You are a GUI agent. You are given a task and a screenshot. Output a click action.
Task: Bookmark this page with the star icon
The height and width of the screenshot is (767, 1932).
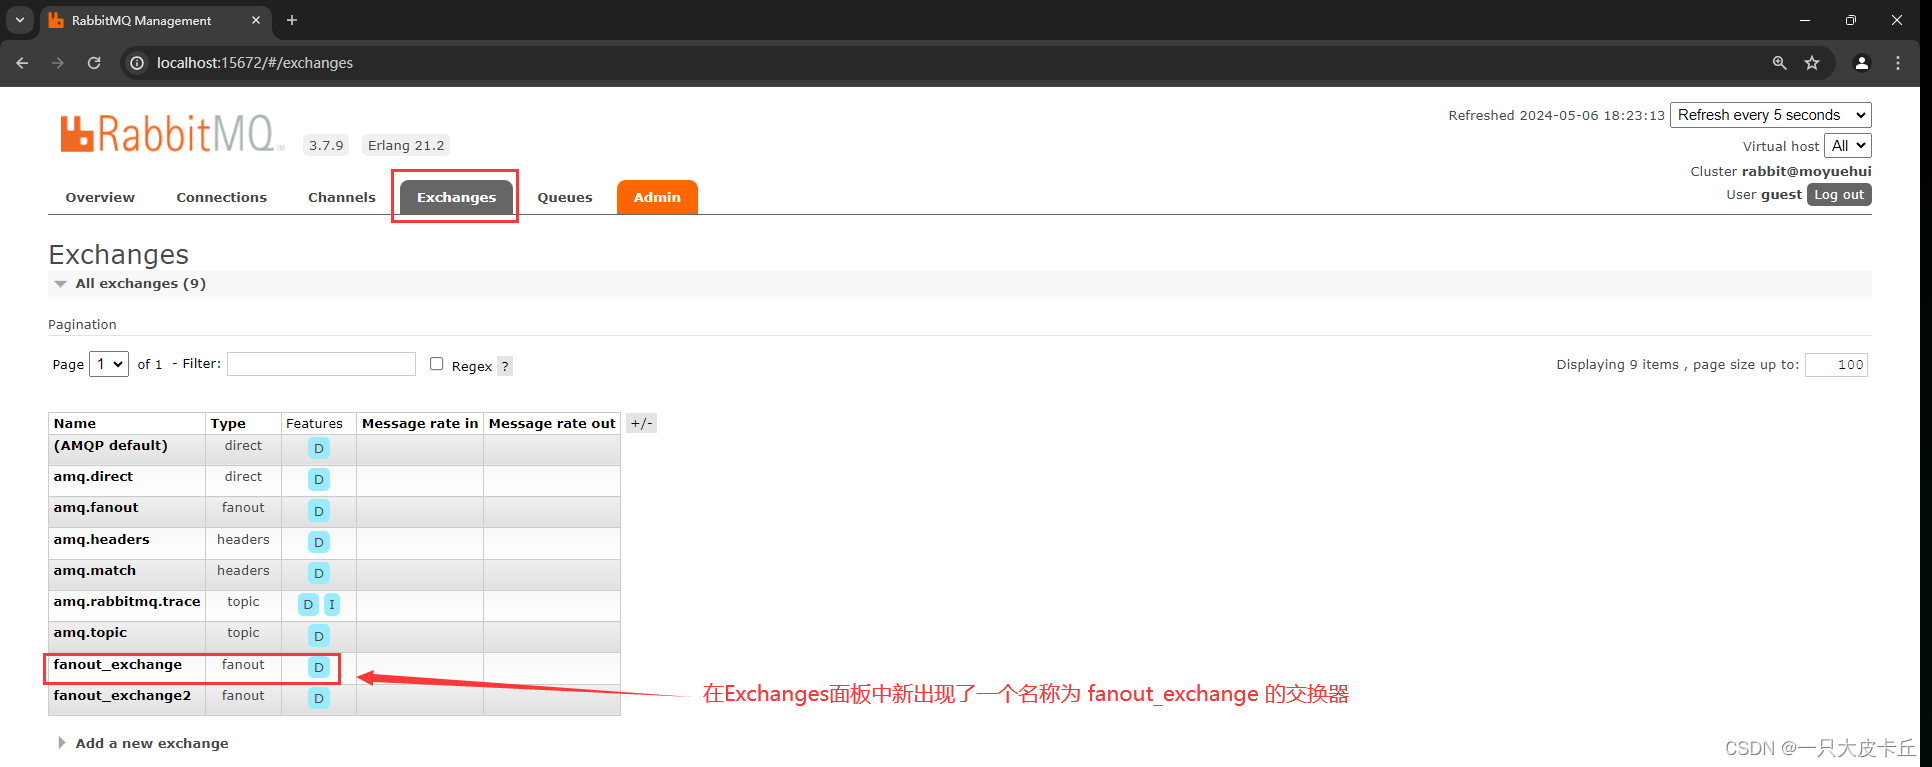(x=1812, y=63)
